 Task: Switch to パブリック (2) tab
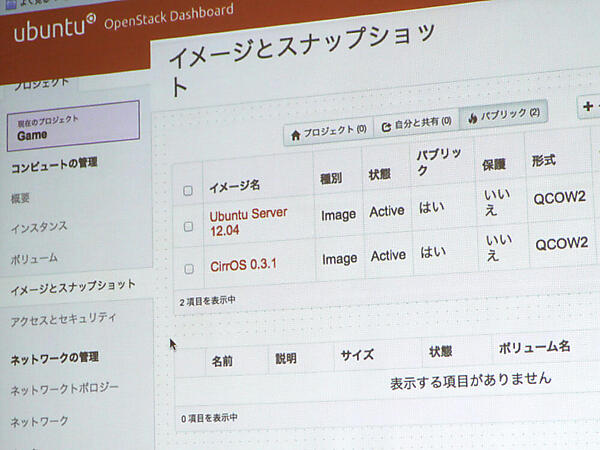504,115
